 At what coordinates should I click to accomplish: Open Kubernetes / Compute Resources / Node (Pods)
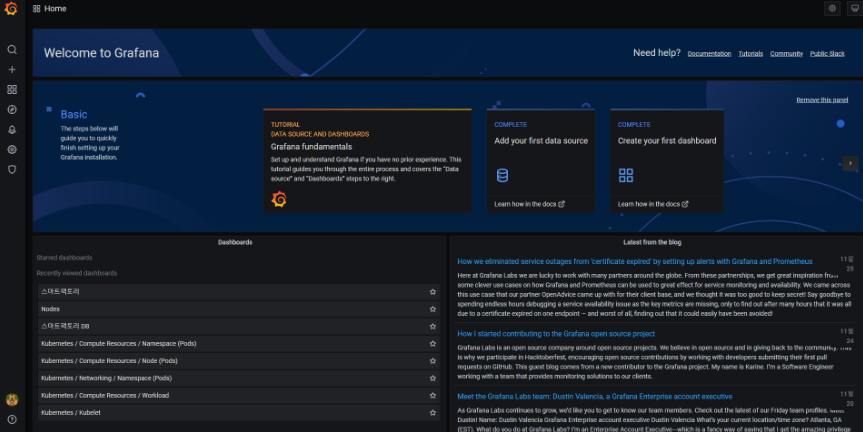(x=238, y=361)
